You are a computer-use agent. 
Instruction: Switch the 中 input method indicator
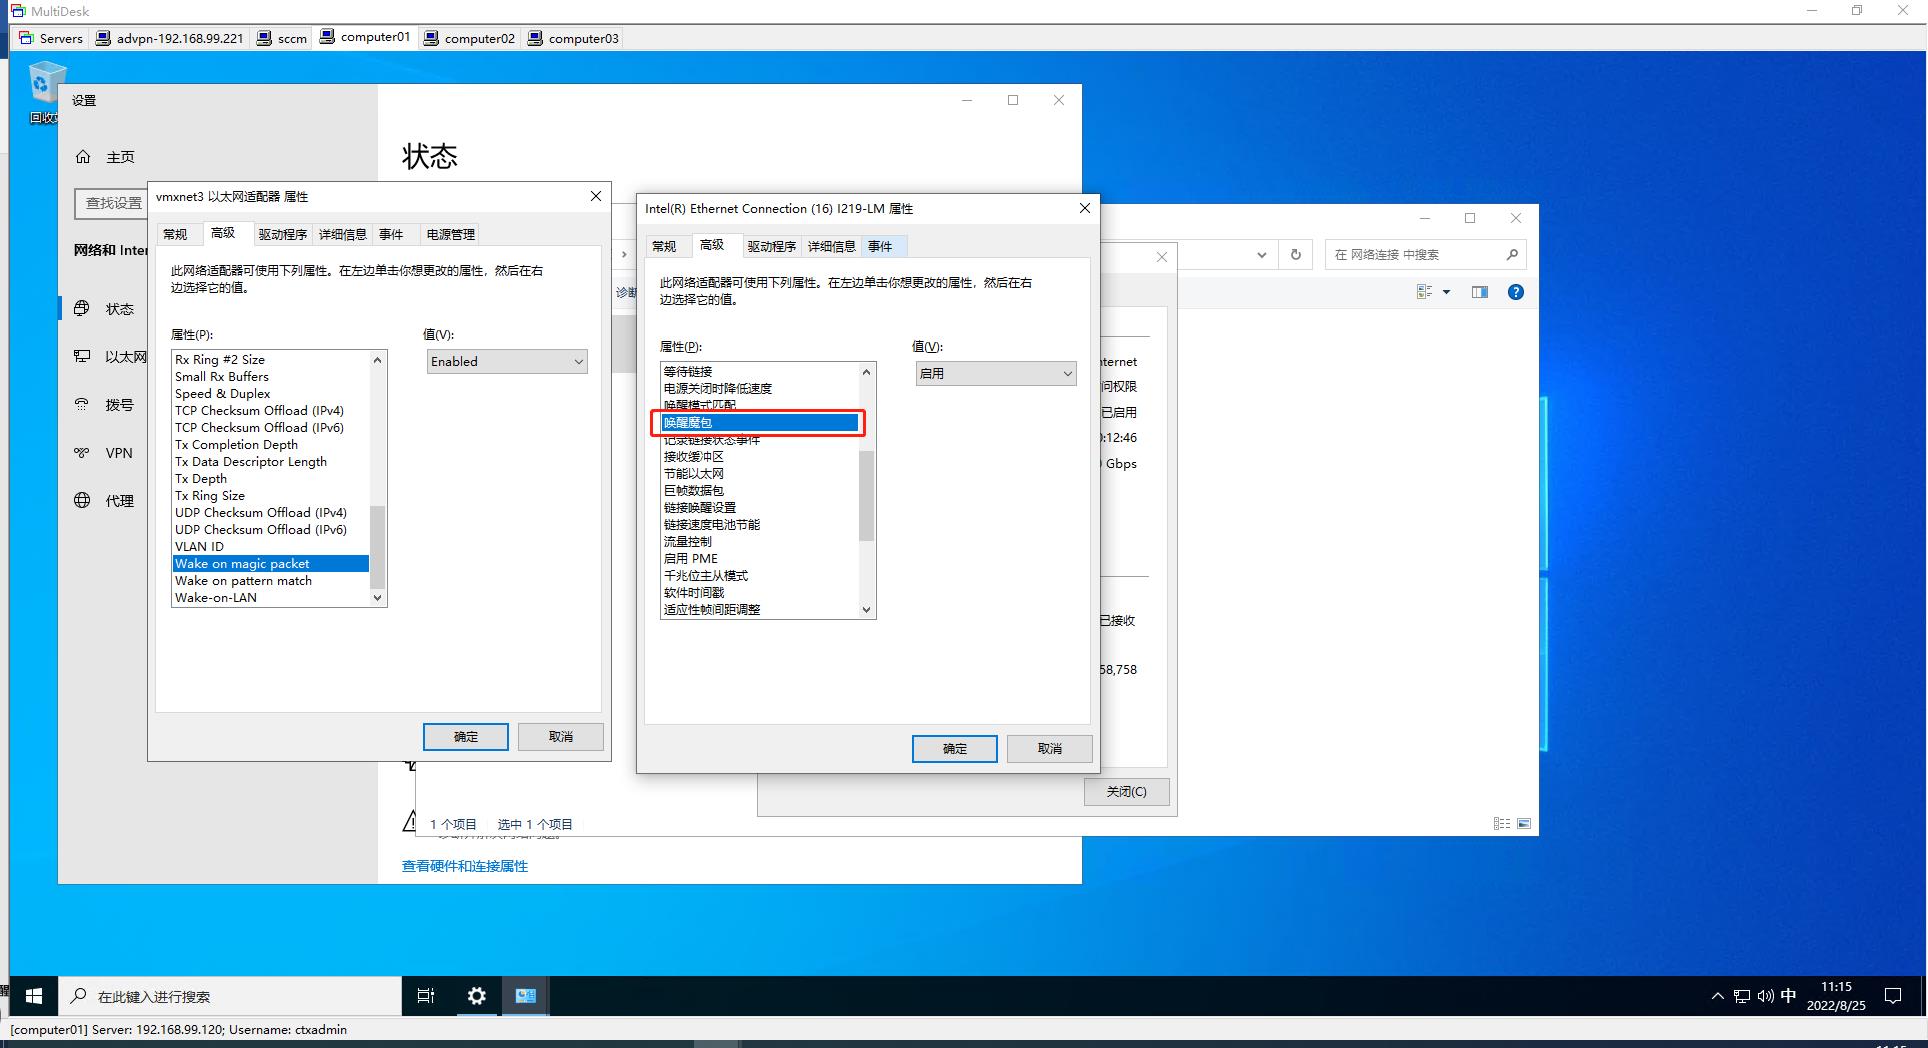pyautogui.click(x=1789, y=996)
